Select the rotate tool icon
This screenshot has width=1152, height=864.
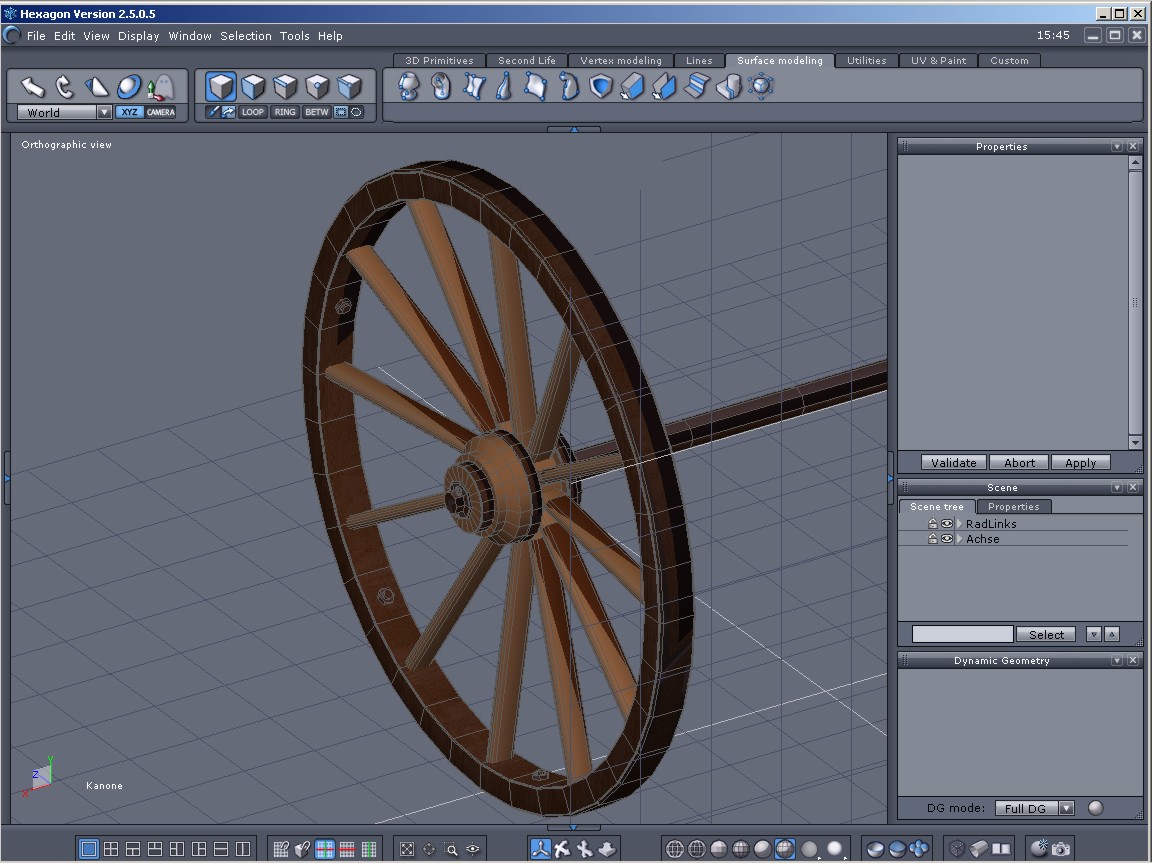65,87
